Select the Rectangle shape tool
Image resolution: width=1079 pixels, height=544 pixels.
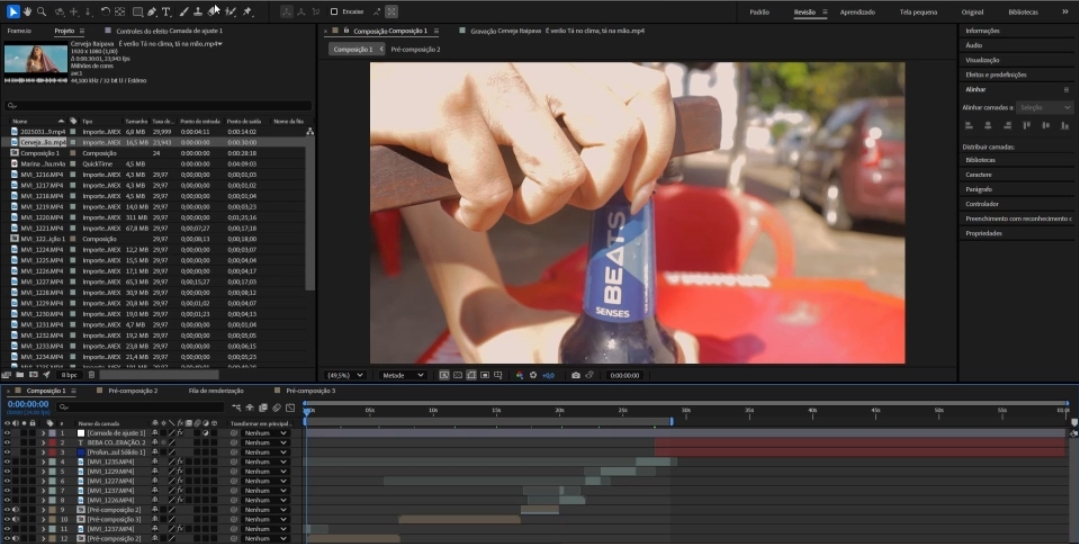(x=137, y=12)
